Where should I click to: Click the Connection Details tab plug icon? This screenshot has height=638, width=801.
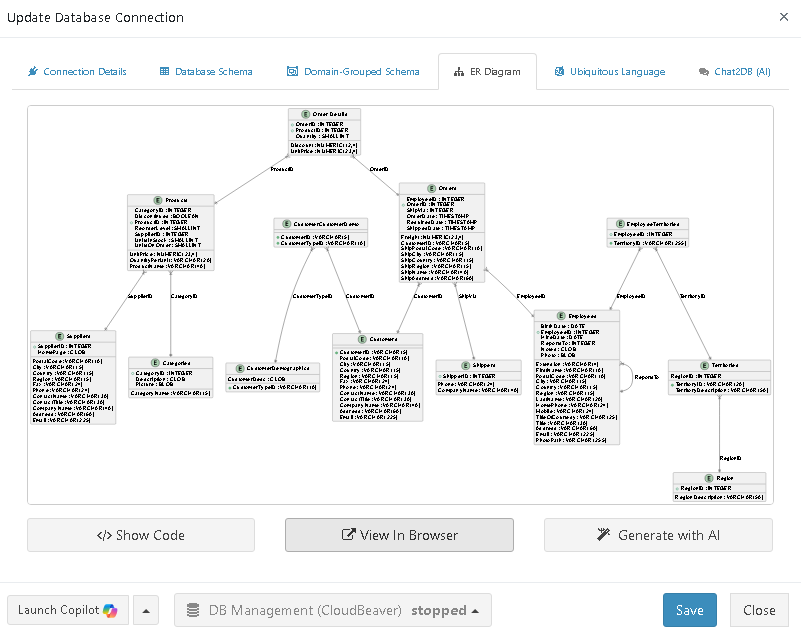[x=33, y=72]
